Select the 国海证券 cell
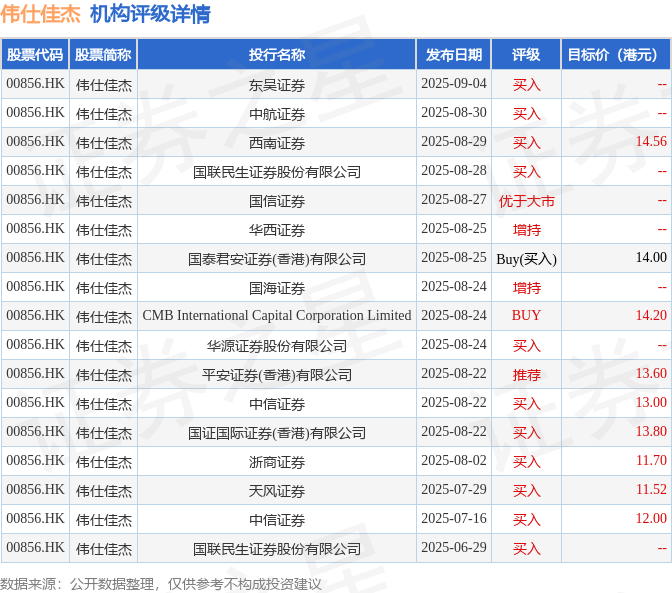This screenshot has height=593, width=672. (x=277, y=288)
